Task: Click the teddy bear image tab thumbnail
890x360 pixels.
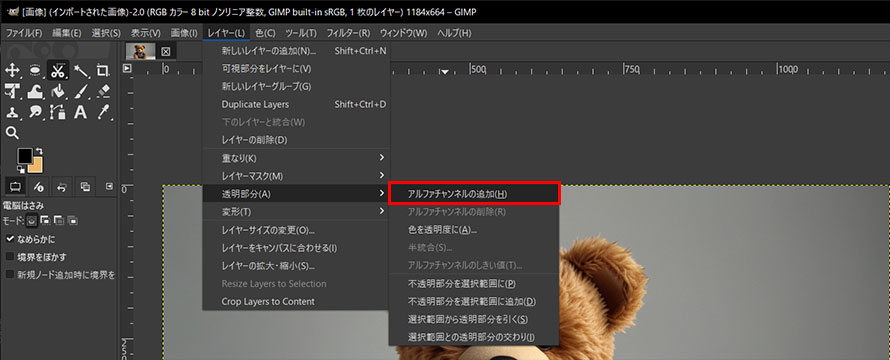Action: [141, 52]
